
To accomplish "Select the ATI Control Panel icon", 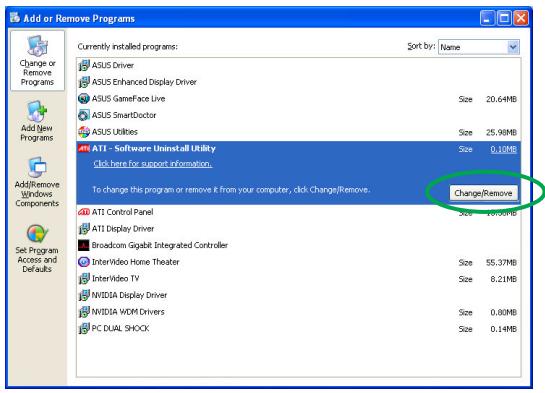I will (84, 212).
